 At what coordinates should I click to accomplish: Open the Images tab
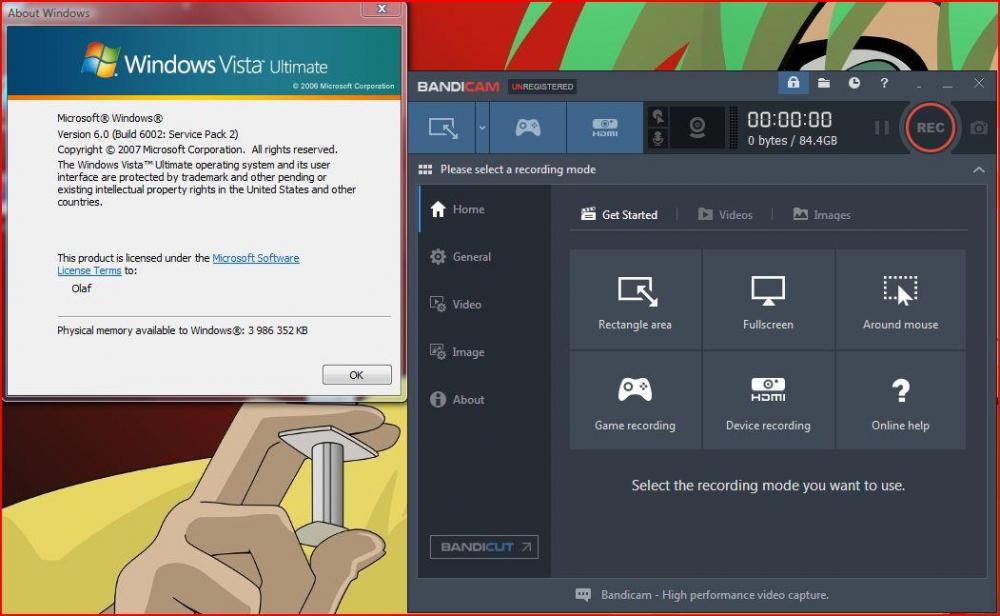tap(822, 214)
